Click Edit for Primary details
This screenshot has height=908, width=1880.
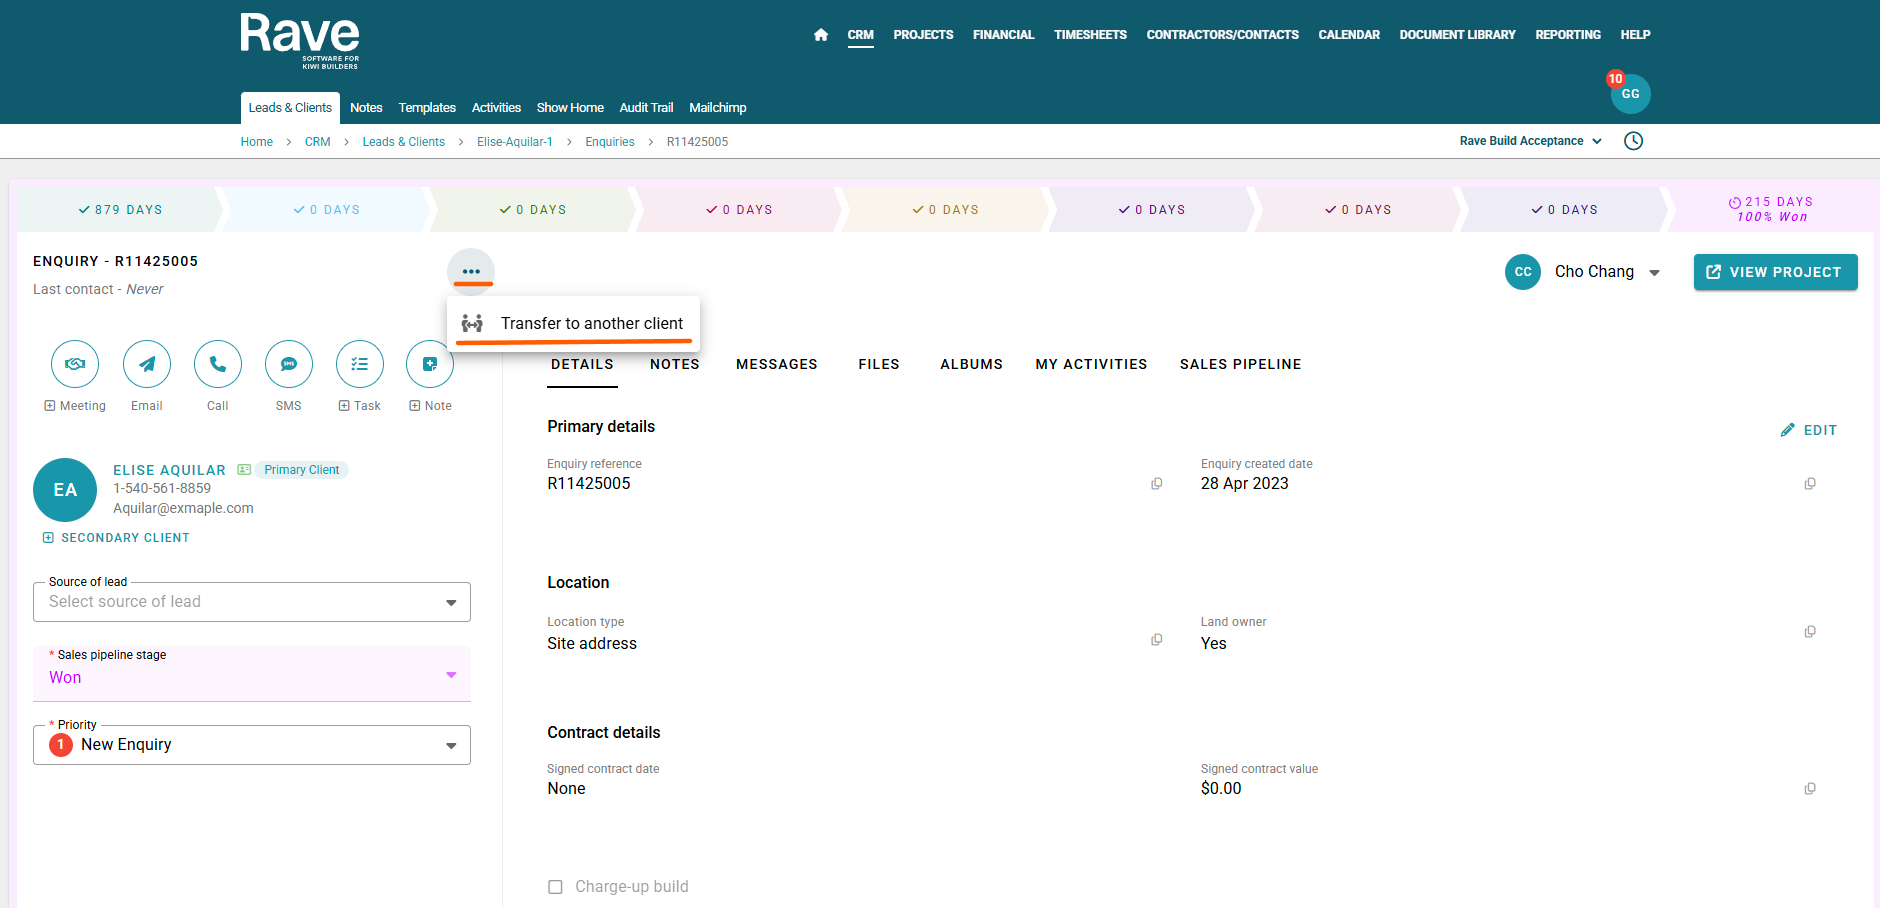pos(1809,430)
